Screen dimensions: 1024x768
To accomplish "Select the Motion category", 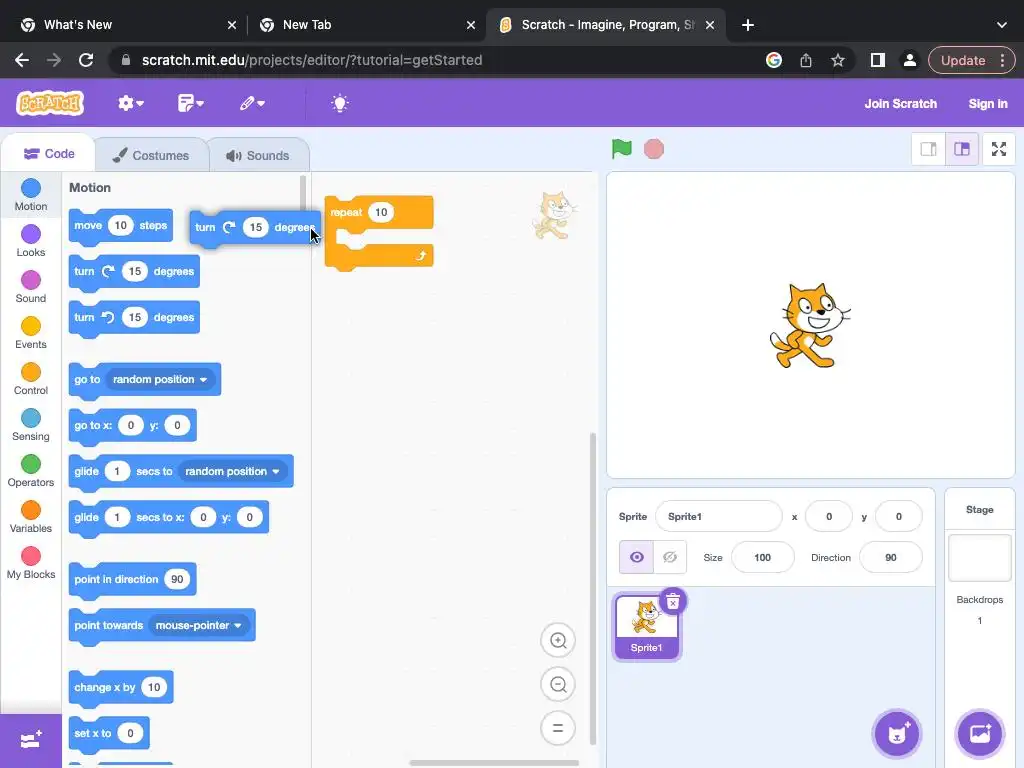I will coord(31,195).
